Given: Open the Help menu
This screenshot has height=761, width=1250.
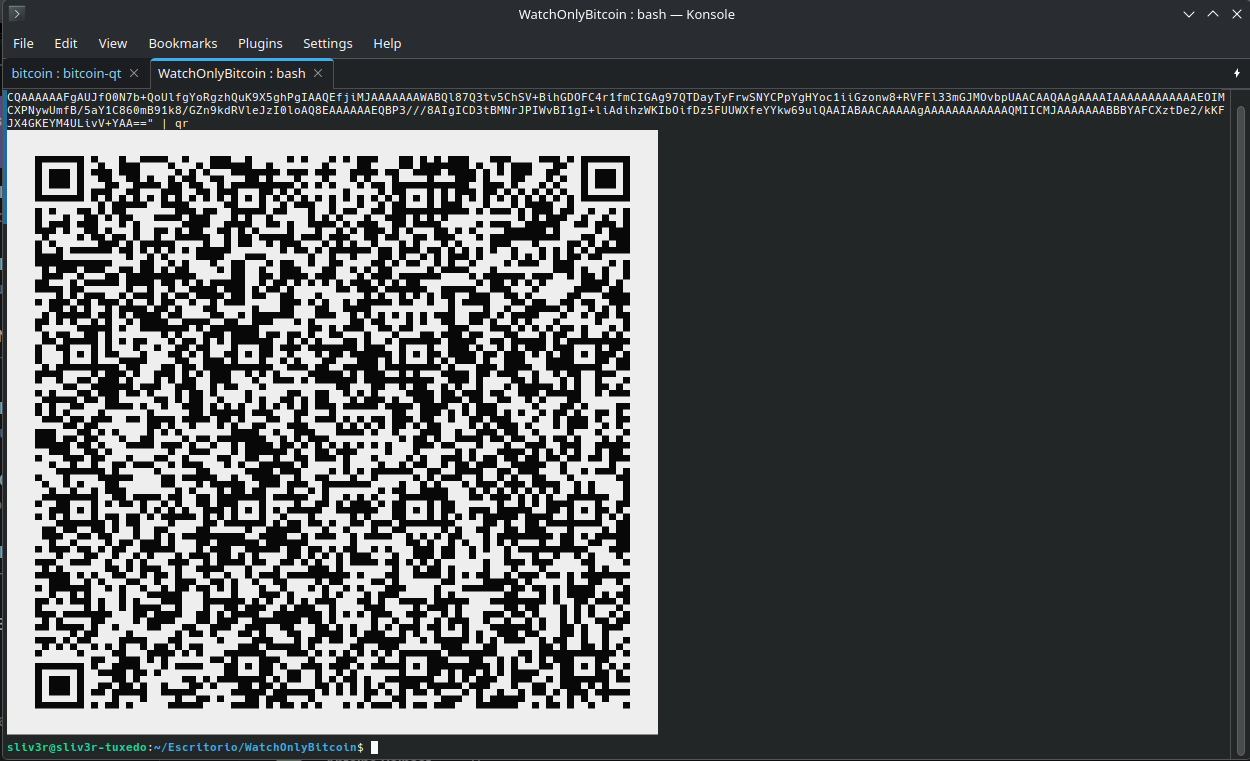Looking at the screenshot, I should pyautogui.click(x=387, y=44).
